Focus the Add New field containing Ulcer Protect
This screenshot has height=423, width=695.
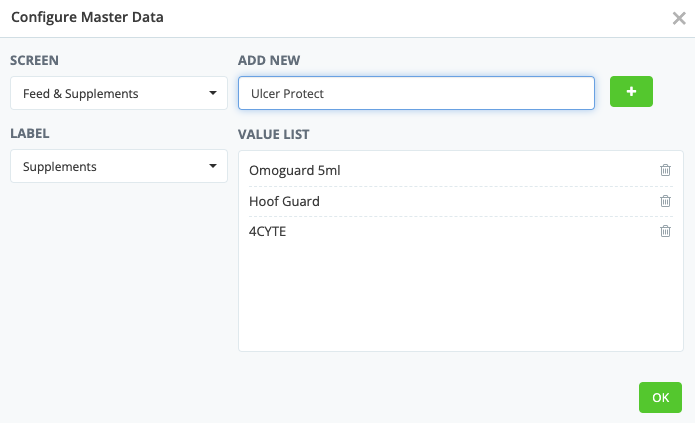(x=416, y=93)
